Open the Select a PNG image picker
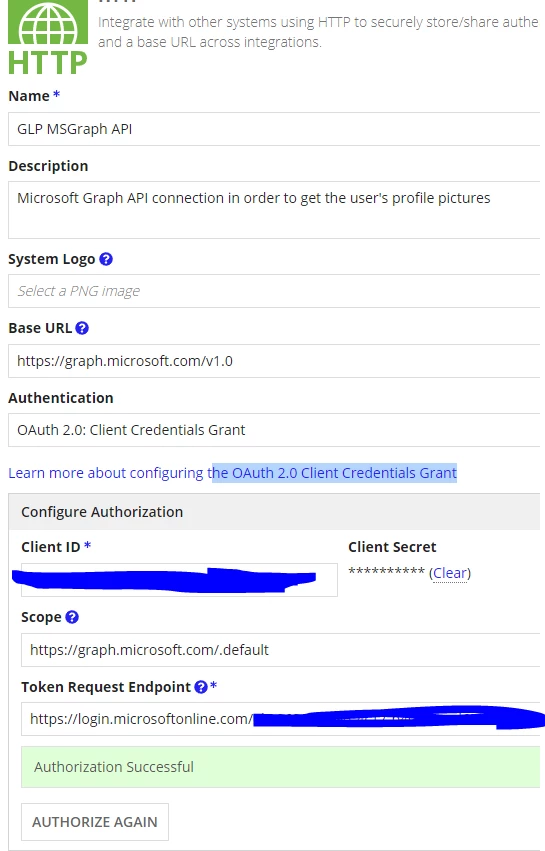Viewport: 545px width, 851px height. pos(274,291)
